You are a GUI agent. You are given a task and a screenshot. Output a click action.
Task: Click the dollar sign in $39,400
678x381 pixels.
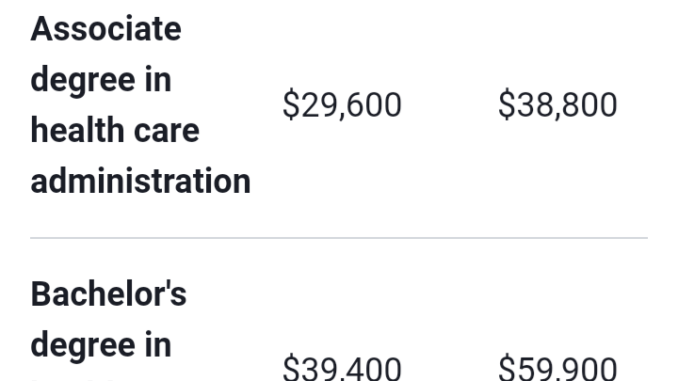coord(291,368)
